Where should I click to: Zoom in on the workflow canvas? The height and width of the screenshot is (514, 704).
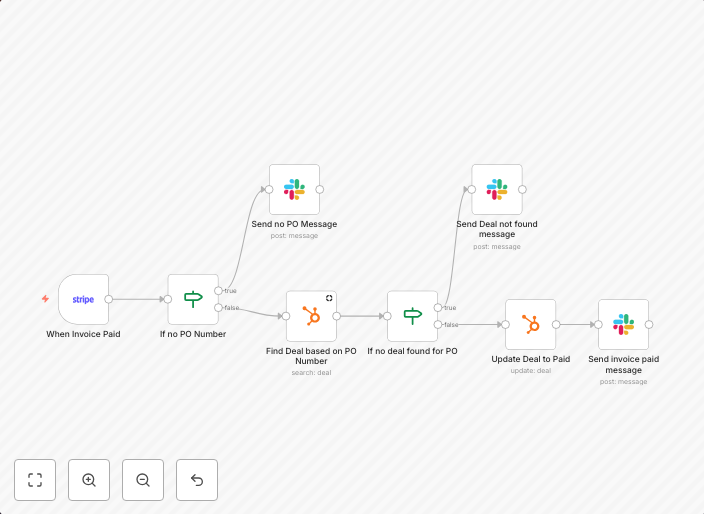coord(89,480)
